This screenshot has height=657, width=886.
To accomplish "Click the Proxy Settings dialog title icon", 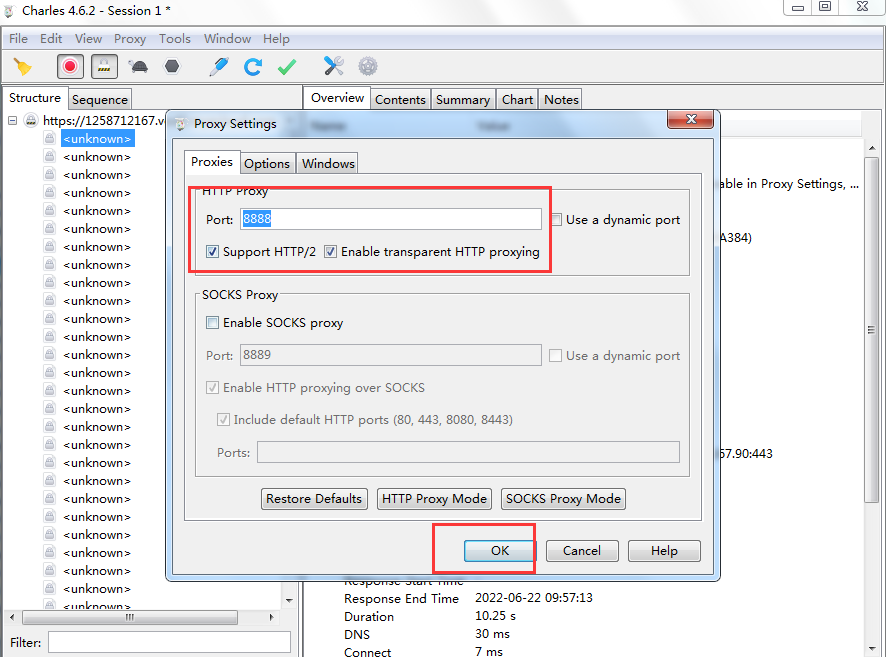I will pos(181,124).
